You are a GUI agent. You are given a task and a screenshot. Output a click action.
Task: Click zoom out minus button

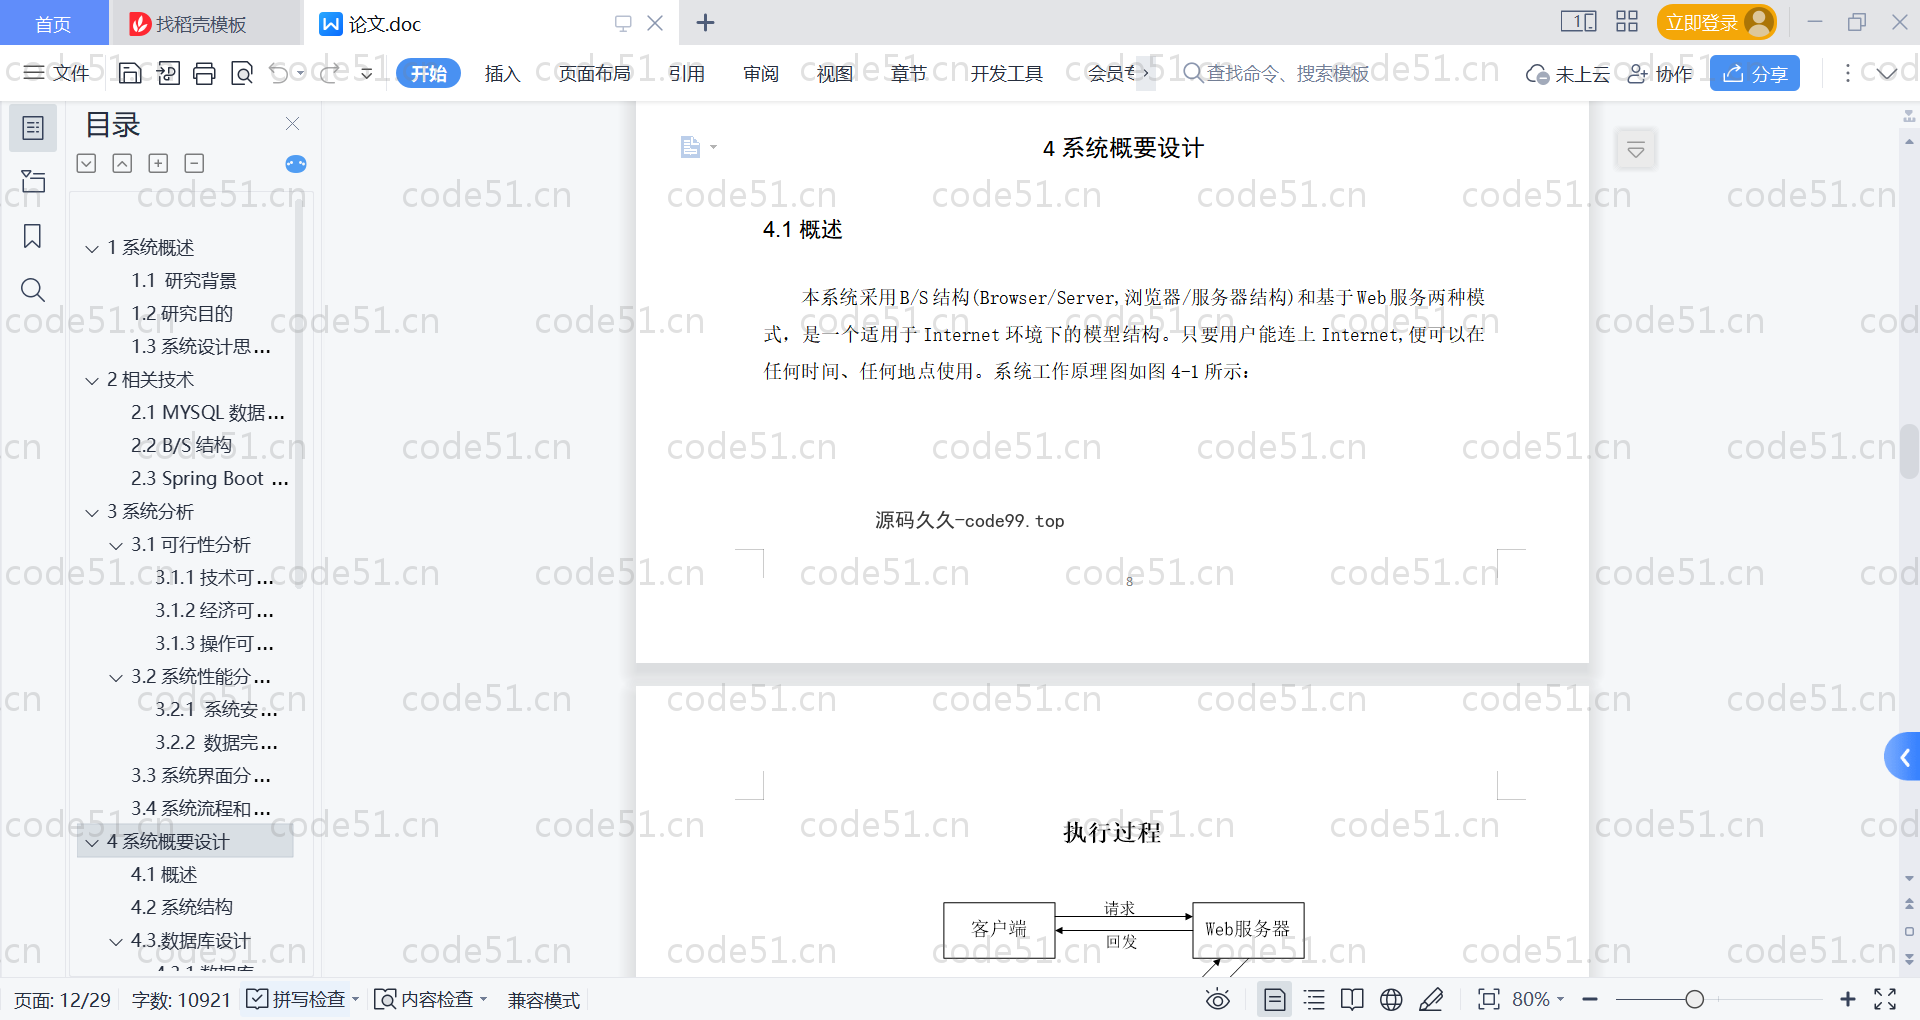click(1590, 999)
